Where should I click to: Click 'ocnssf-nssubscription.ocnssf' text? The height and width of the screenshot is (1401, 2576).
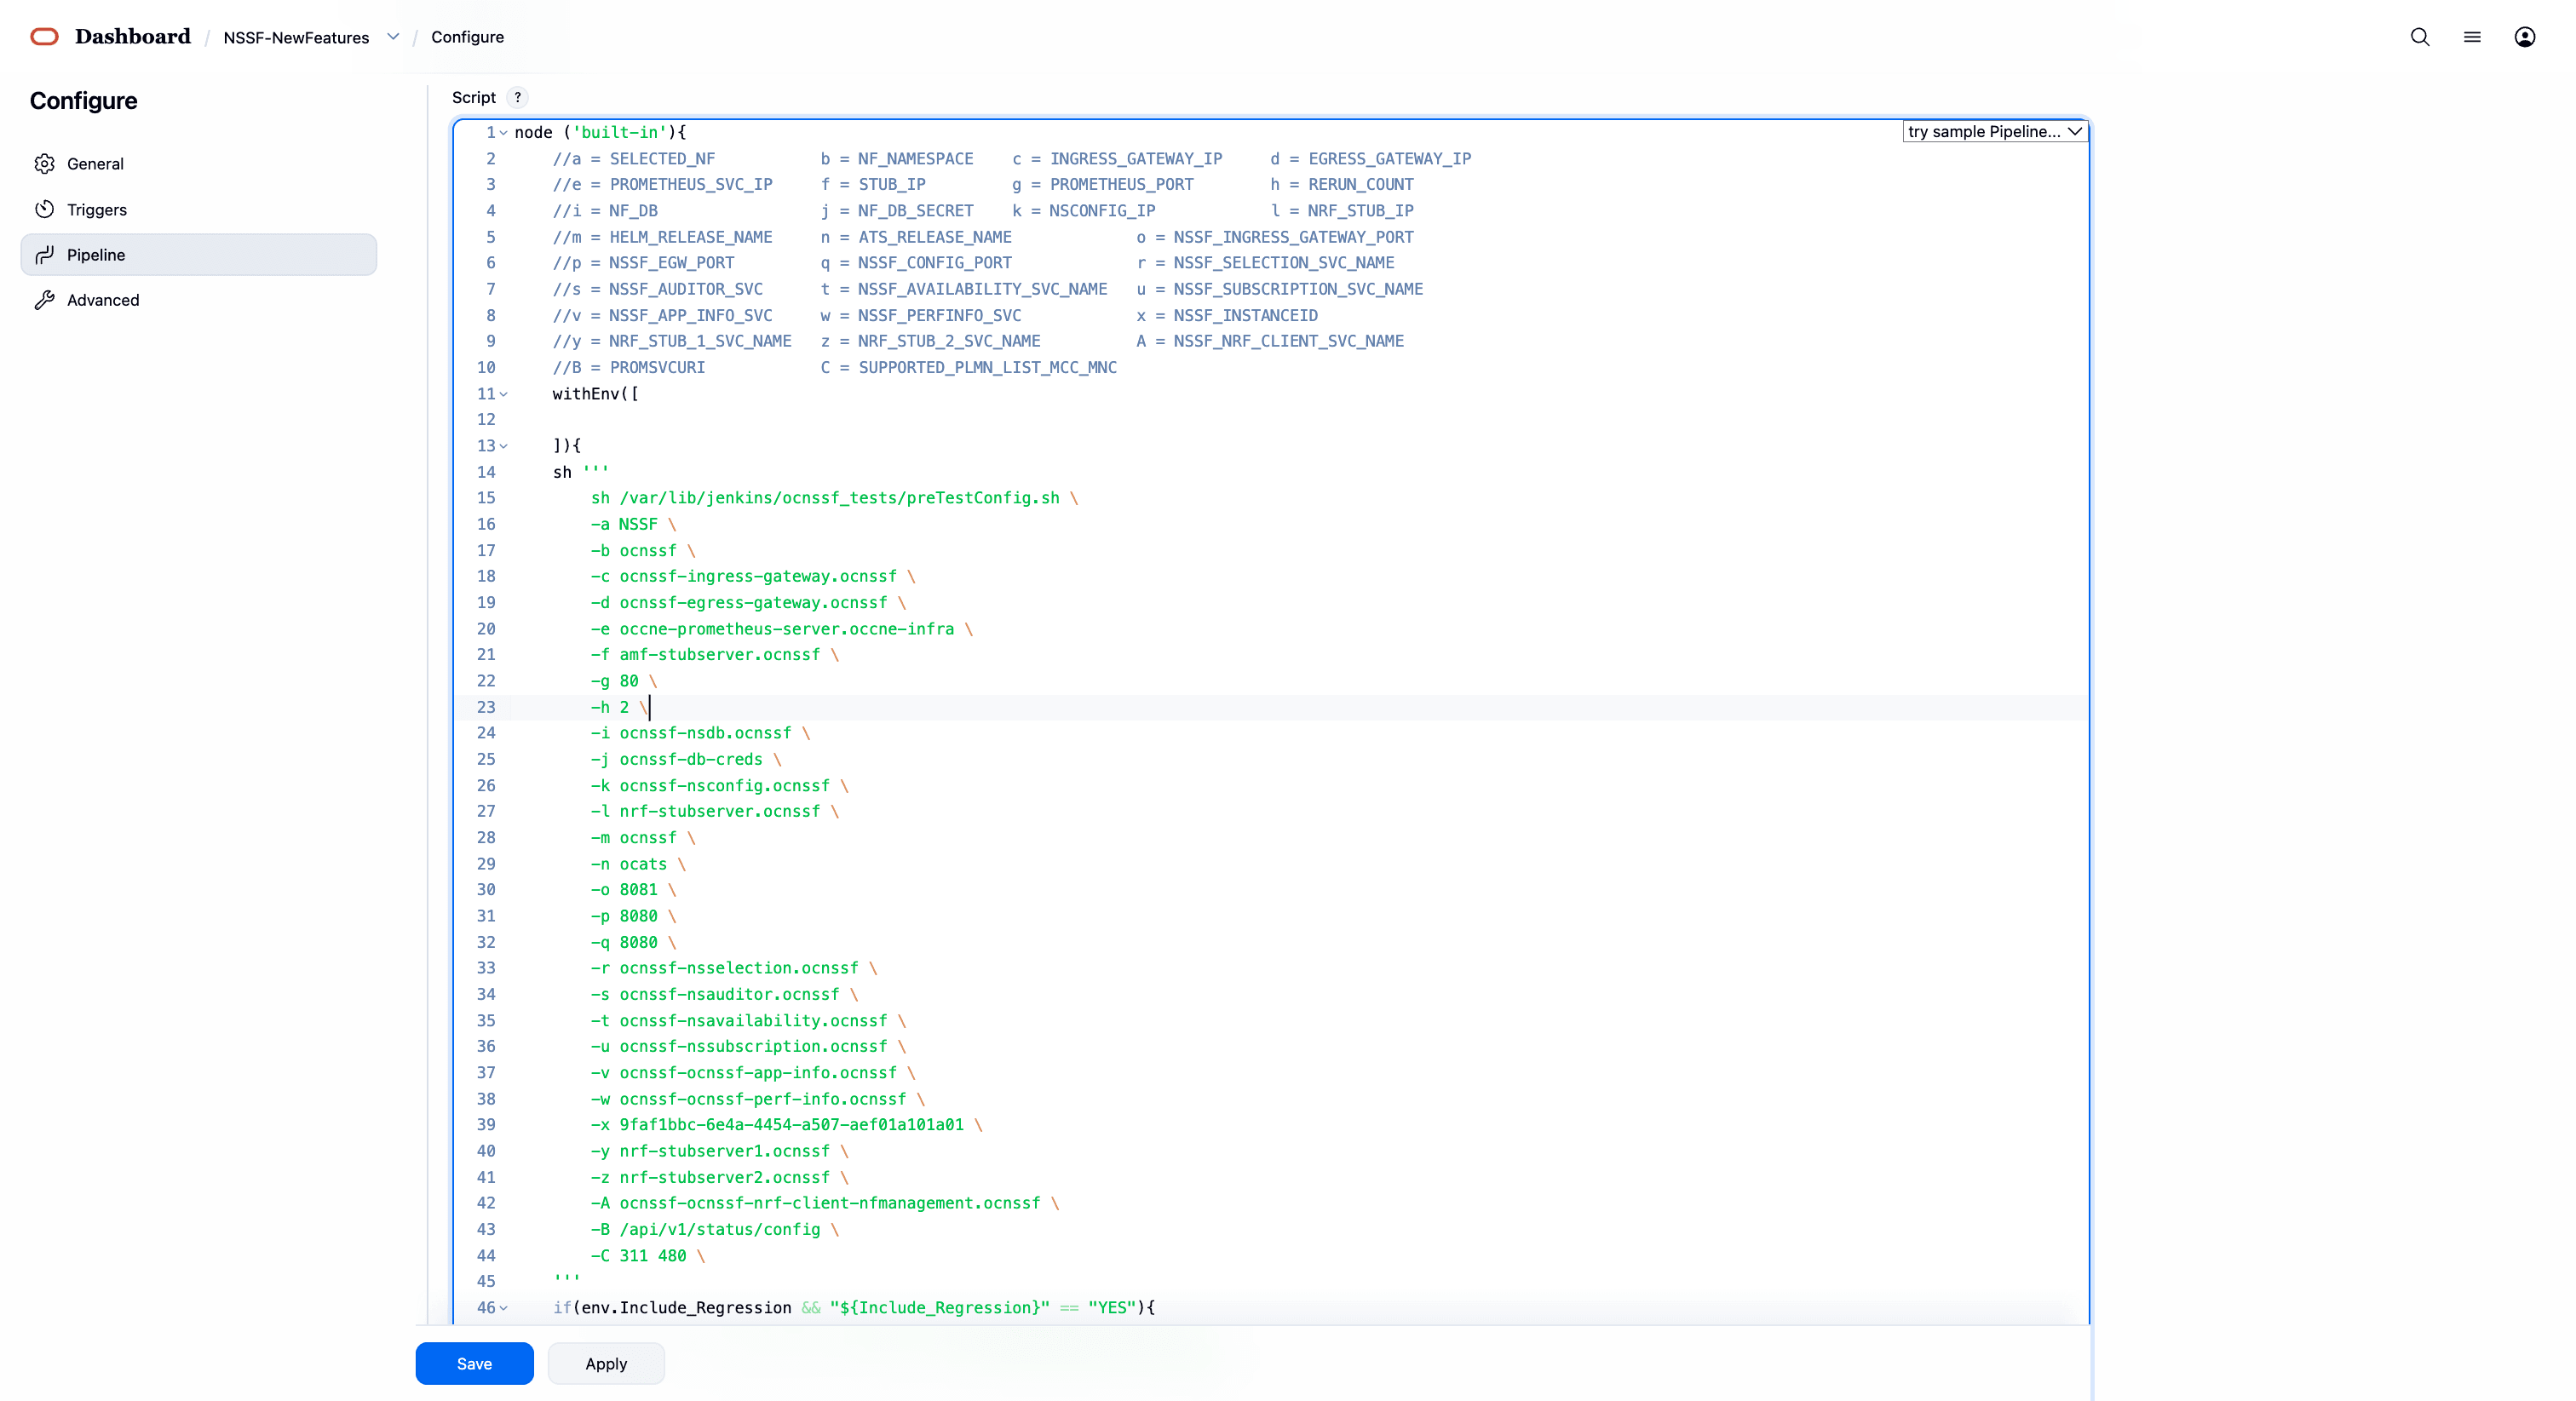tap(753, 1046)
